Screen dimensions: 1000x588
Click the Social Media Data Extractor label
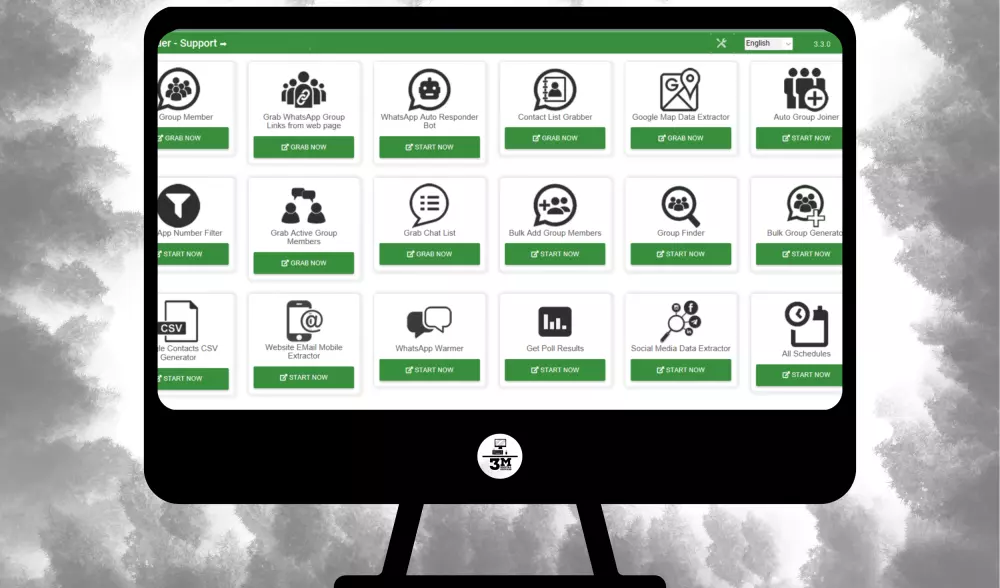click(680, 349)
